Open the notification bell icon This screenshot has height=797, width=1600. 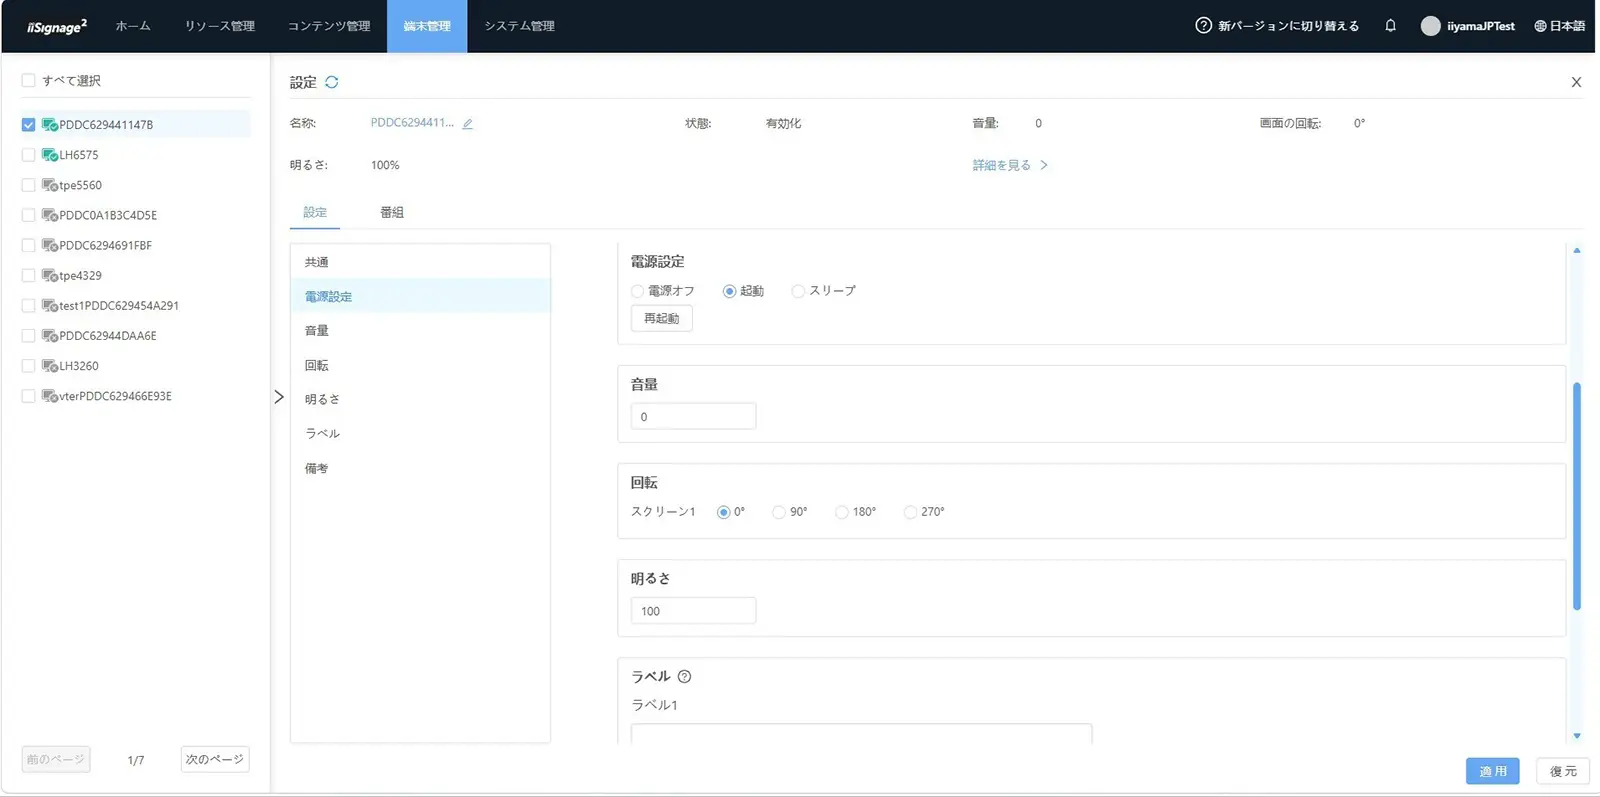[x=1390, y=26]
